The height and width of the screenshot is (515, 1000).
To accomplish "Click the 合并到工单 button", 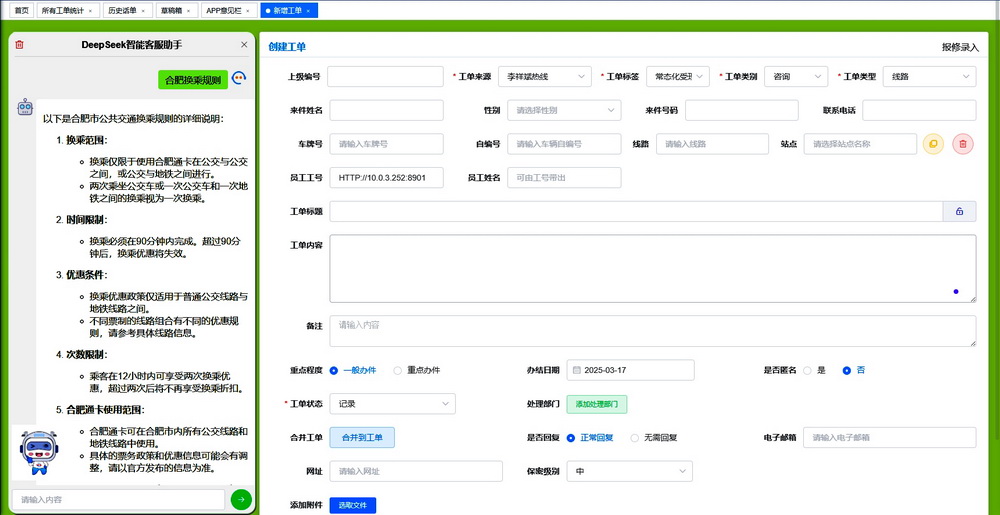I will 362,438.
